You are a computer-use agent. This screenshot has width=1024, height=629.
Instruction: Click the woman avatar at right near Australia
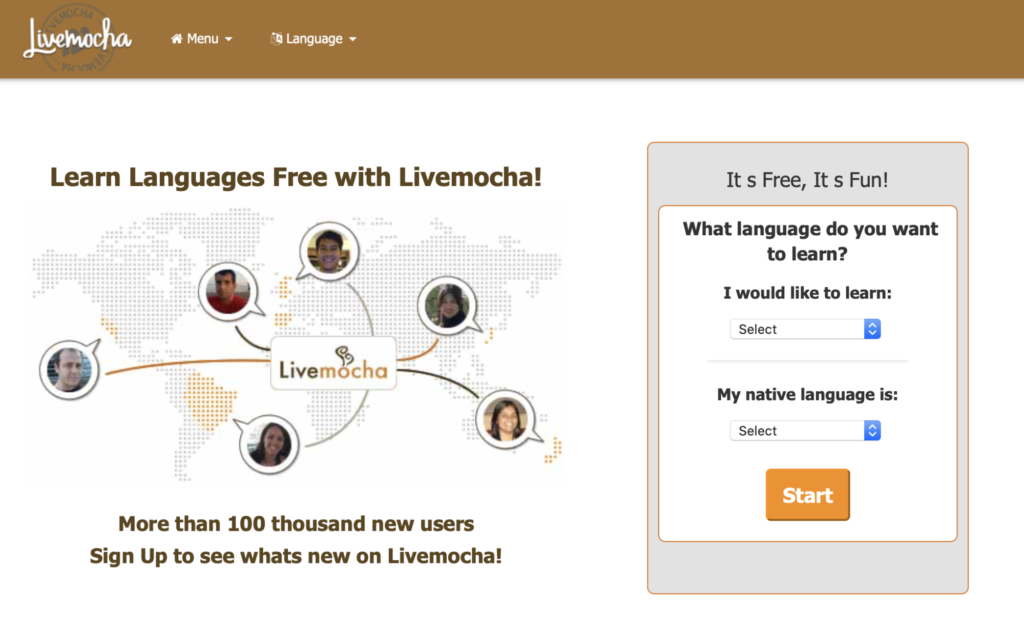[x=505, y=419]
